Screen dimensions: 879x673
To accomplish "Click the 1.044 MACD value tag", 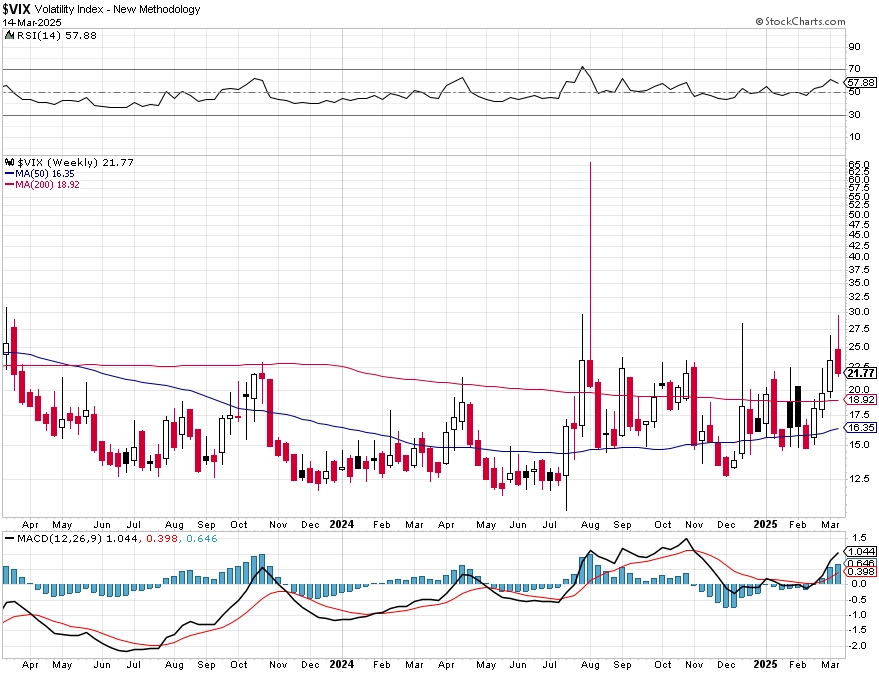I will point(861,551).
